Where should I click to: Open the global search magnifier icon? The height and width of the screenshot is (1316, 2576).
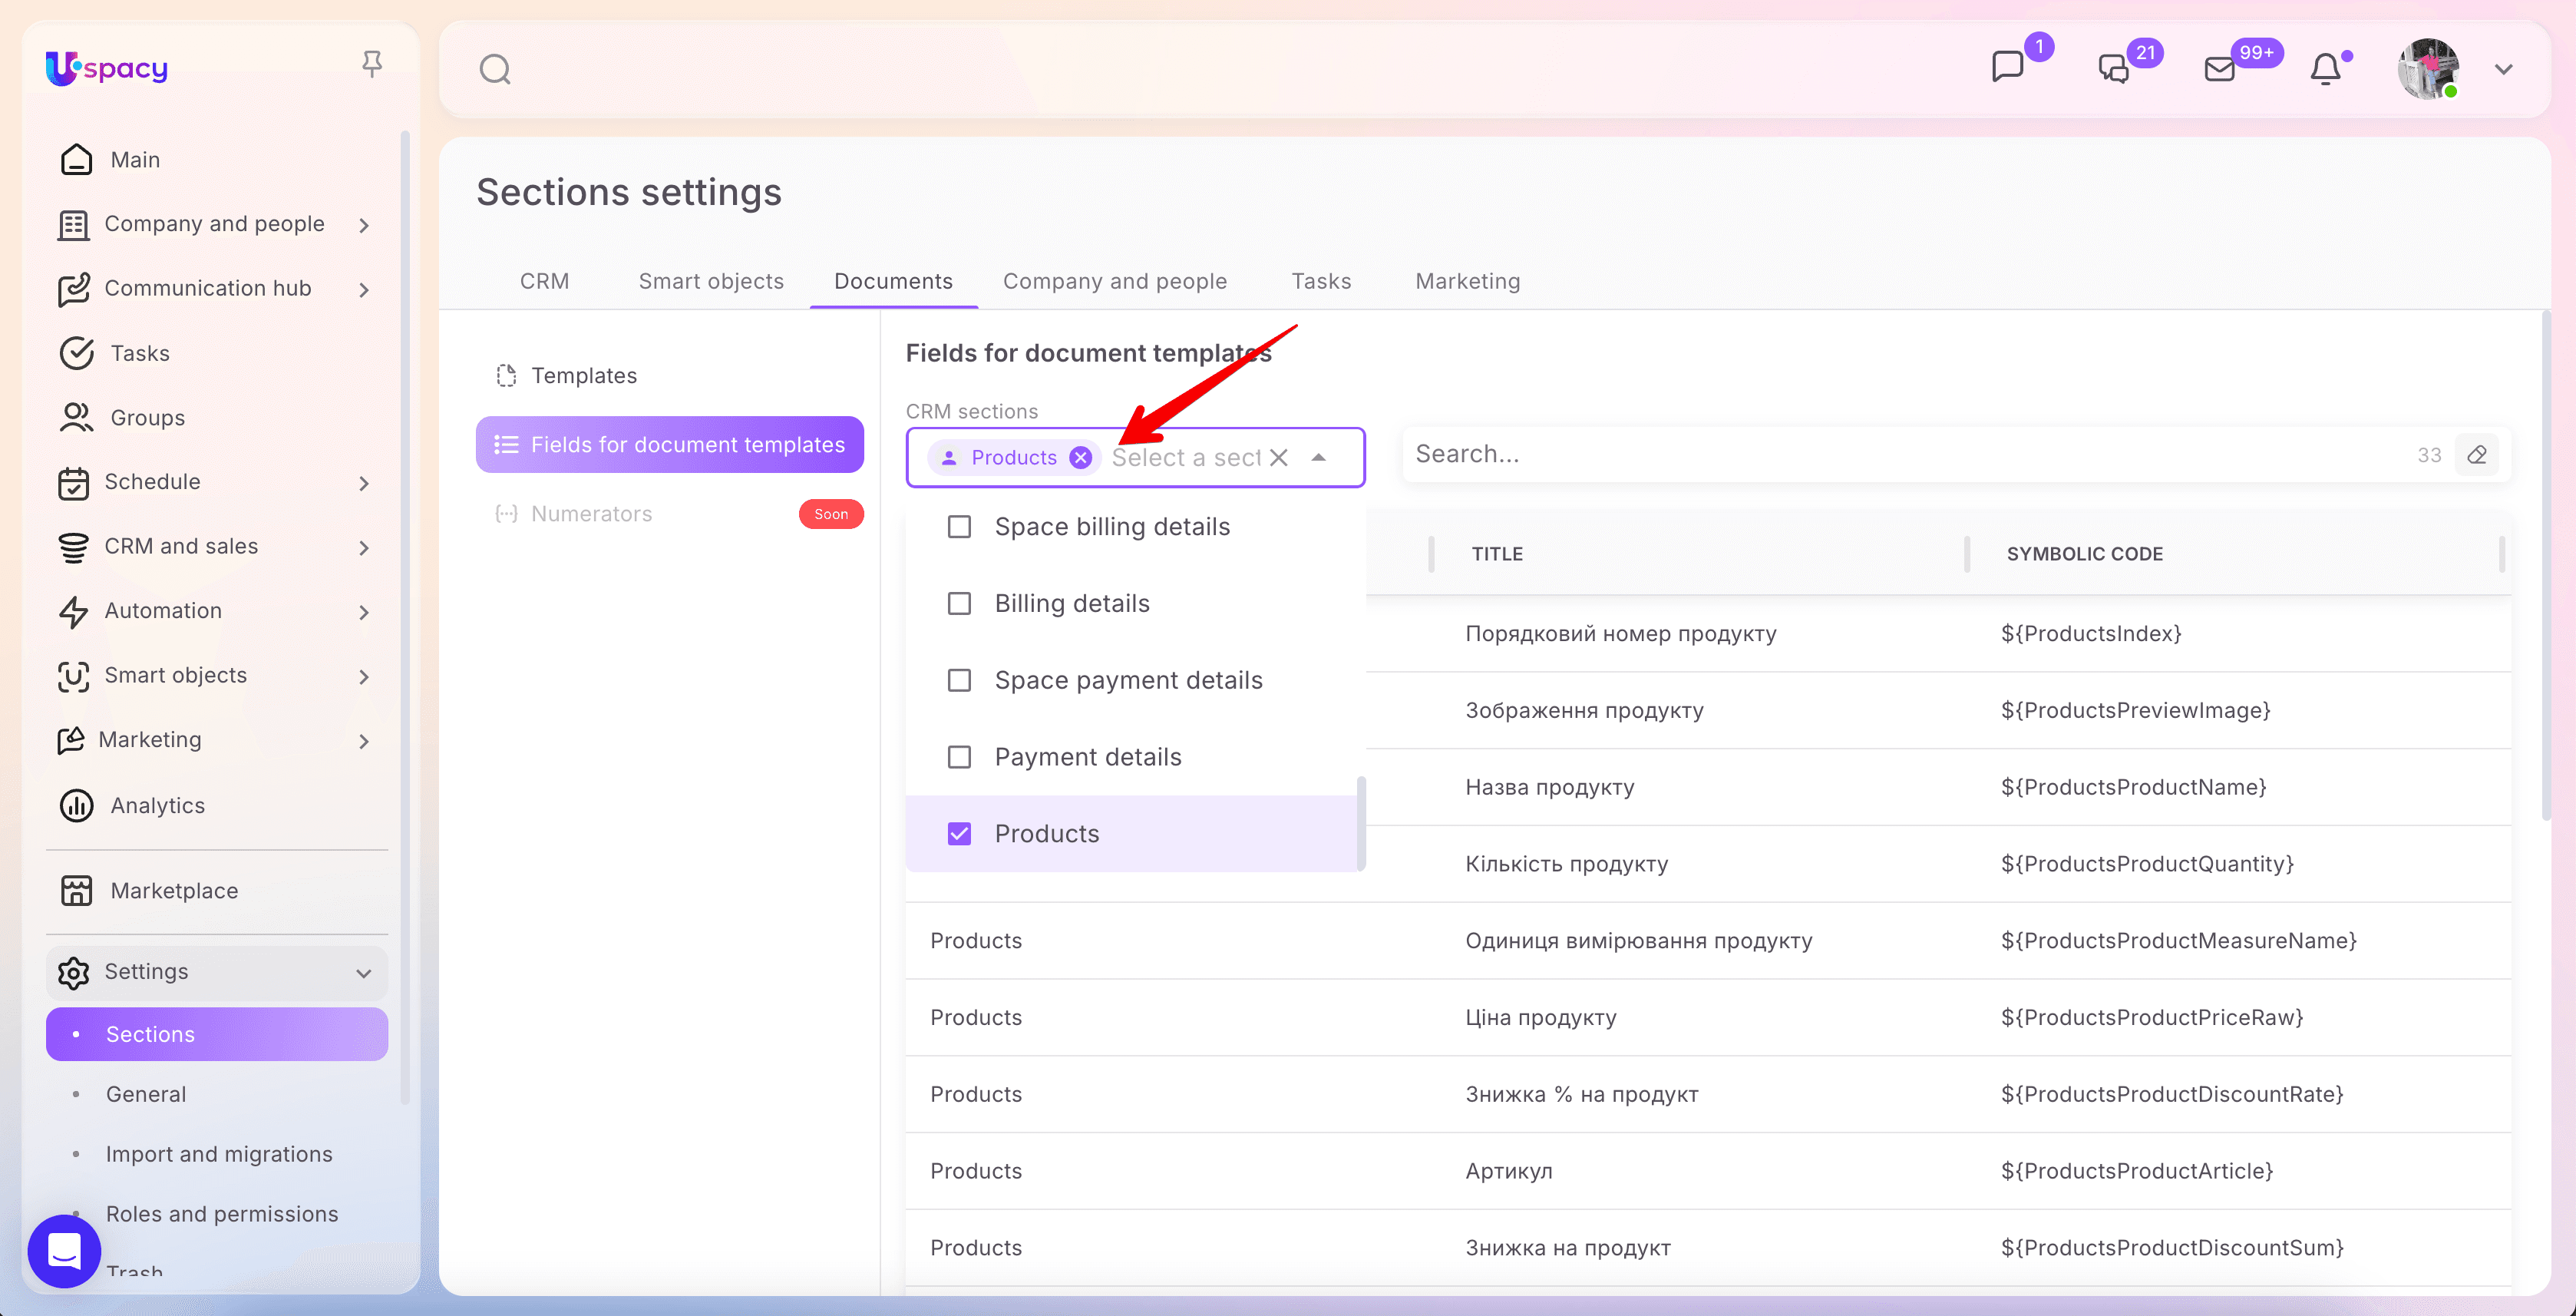(x=495, y=69)
